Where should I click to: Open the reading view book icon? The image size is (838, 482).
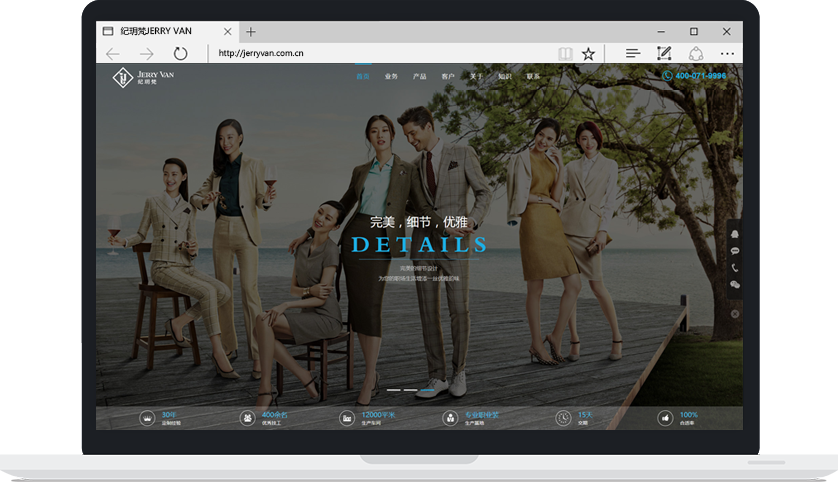point(566,54)
